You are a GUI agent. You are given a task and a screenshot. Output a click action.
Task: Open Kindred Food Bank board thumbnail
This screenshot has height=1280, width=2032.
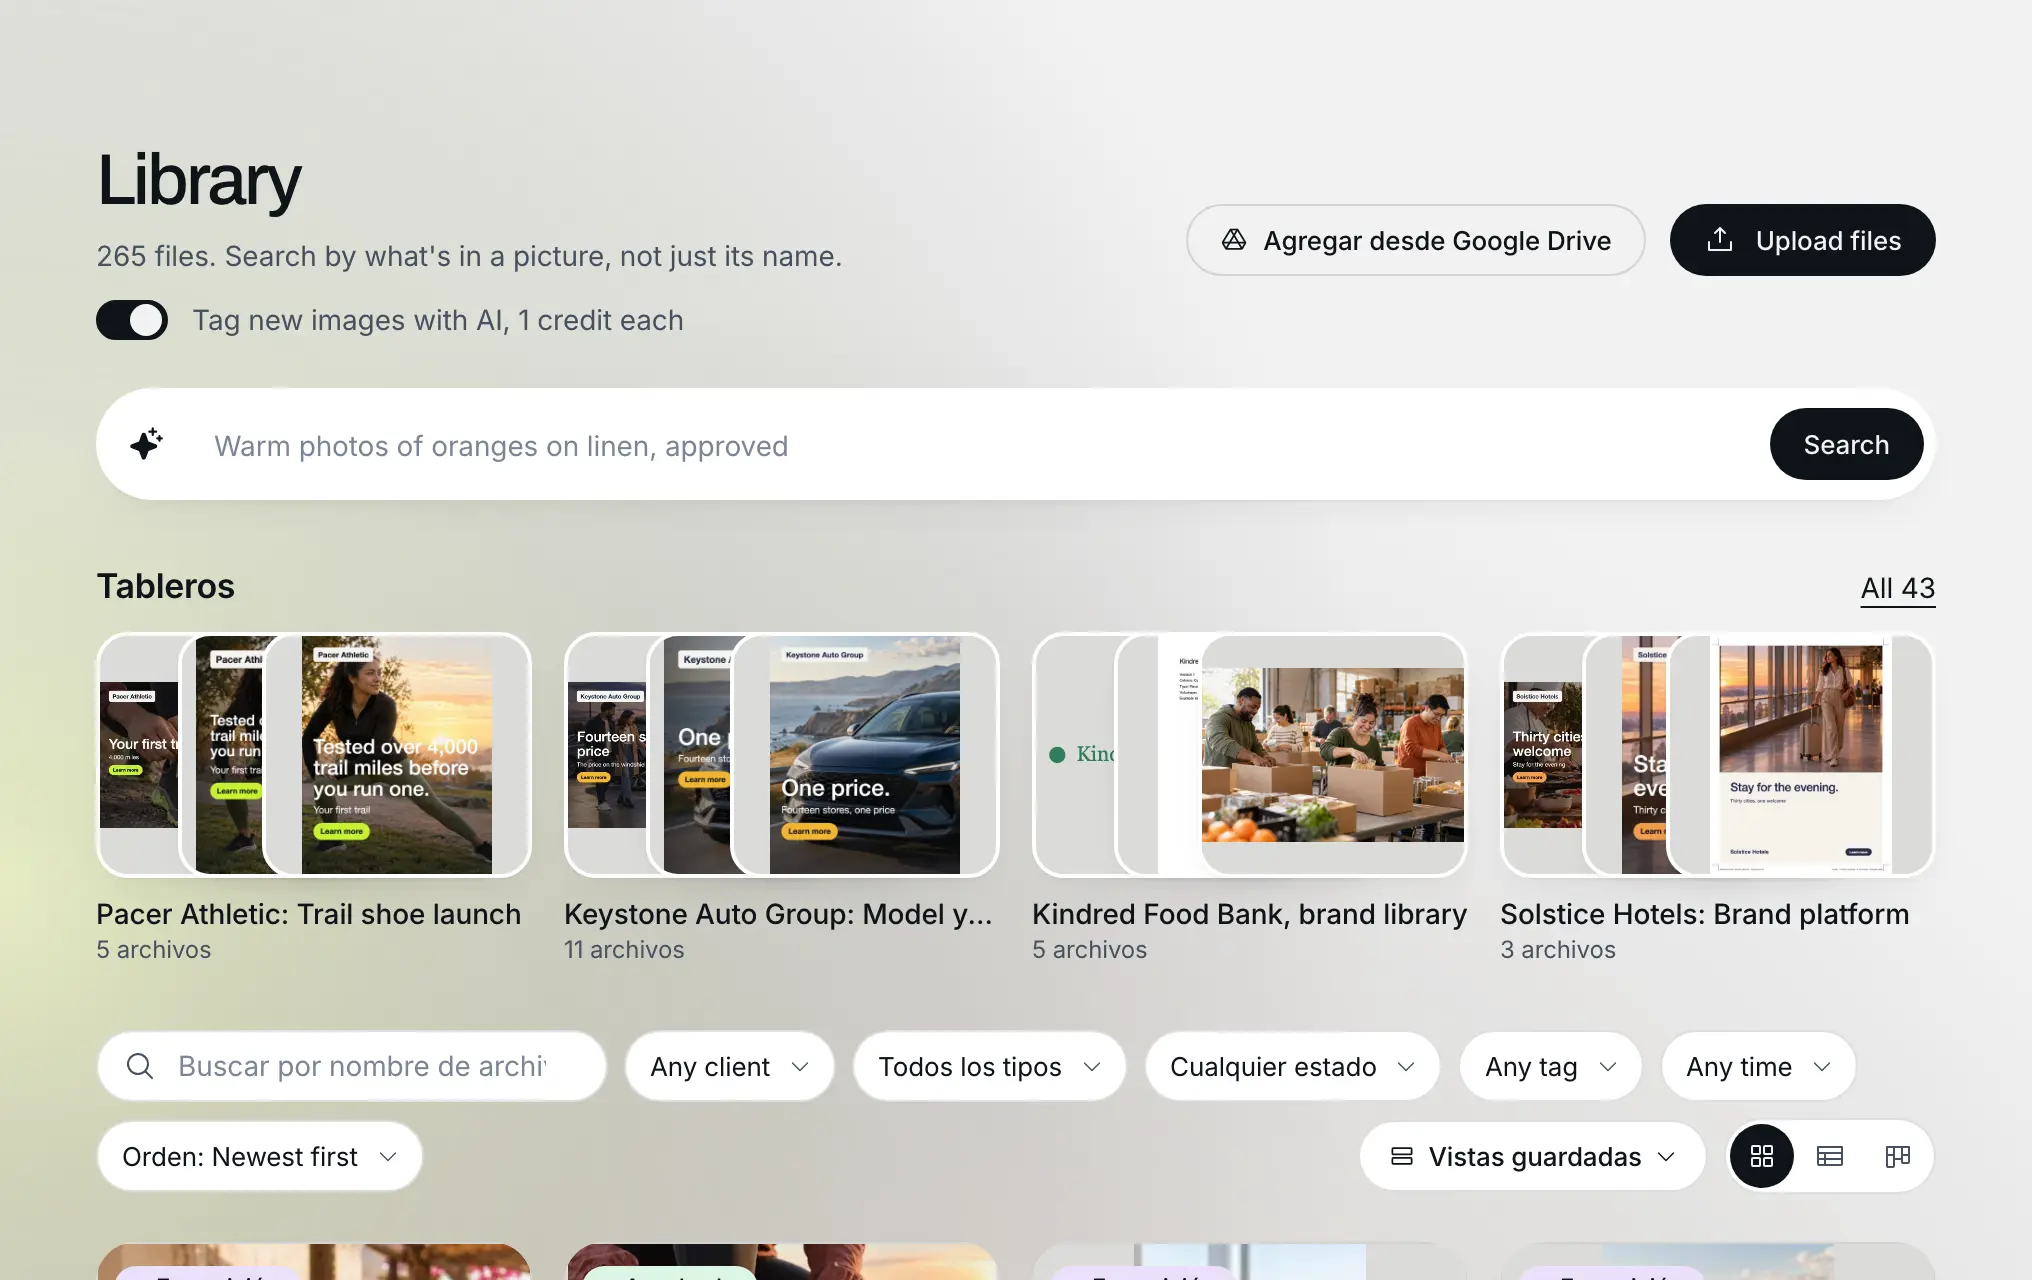[1250, 755]
